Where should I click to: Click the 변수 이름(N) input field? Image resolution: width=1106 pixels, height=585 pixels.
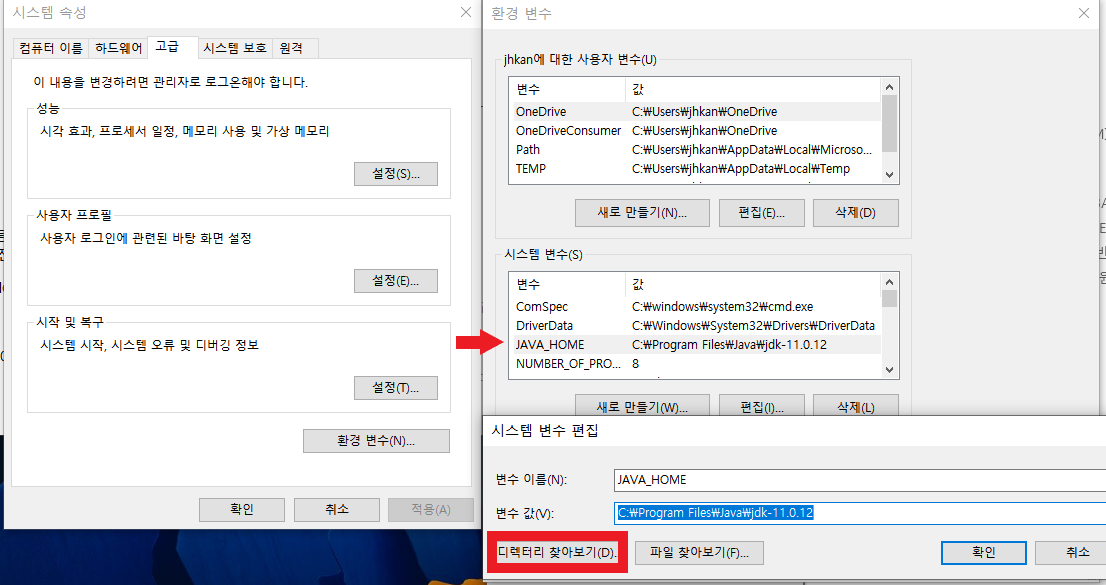point(860,480)
